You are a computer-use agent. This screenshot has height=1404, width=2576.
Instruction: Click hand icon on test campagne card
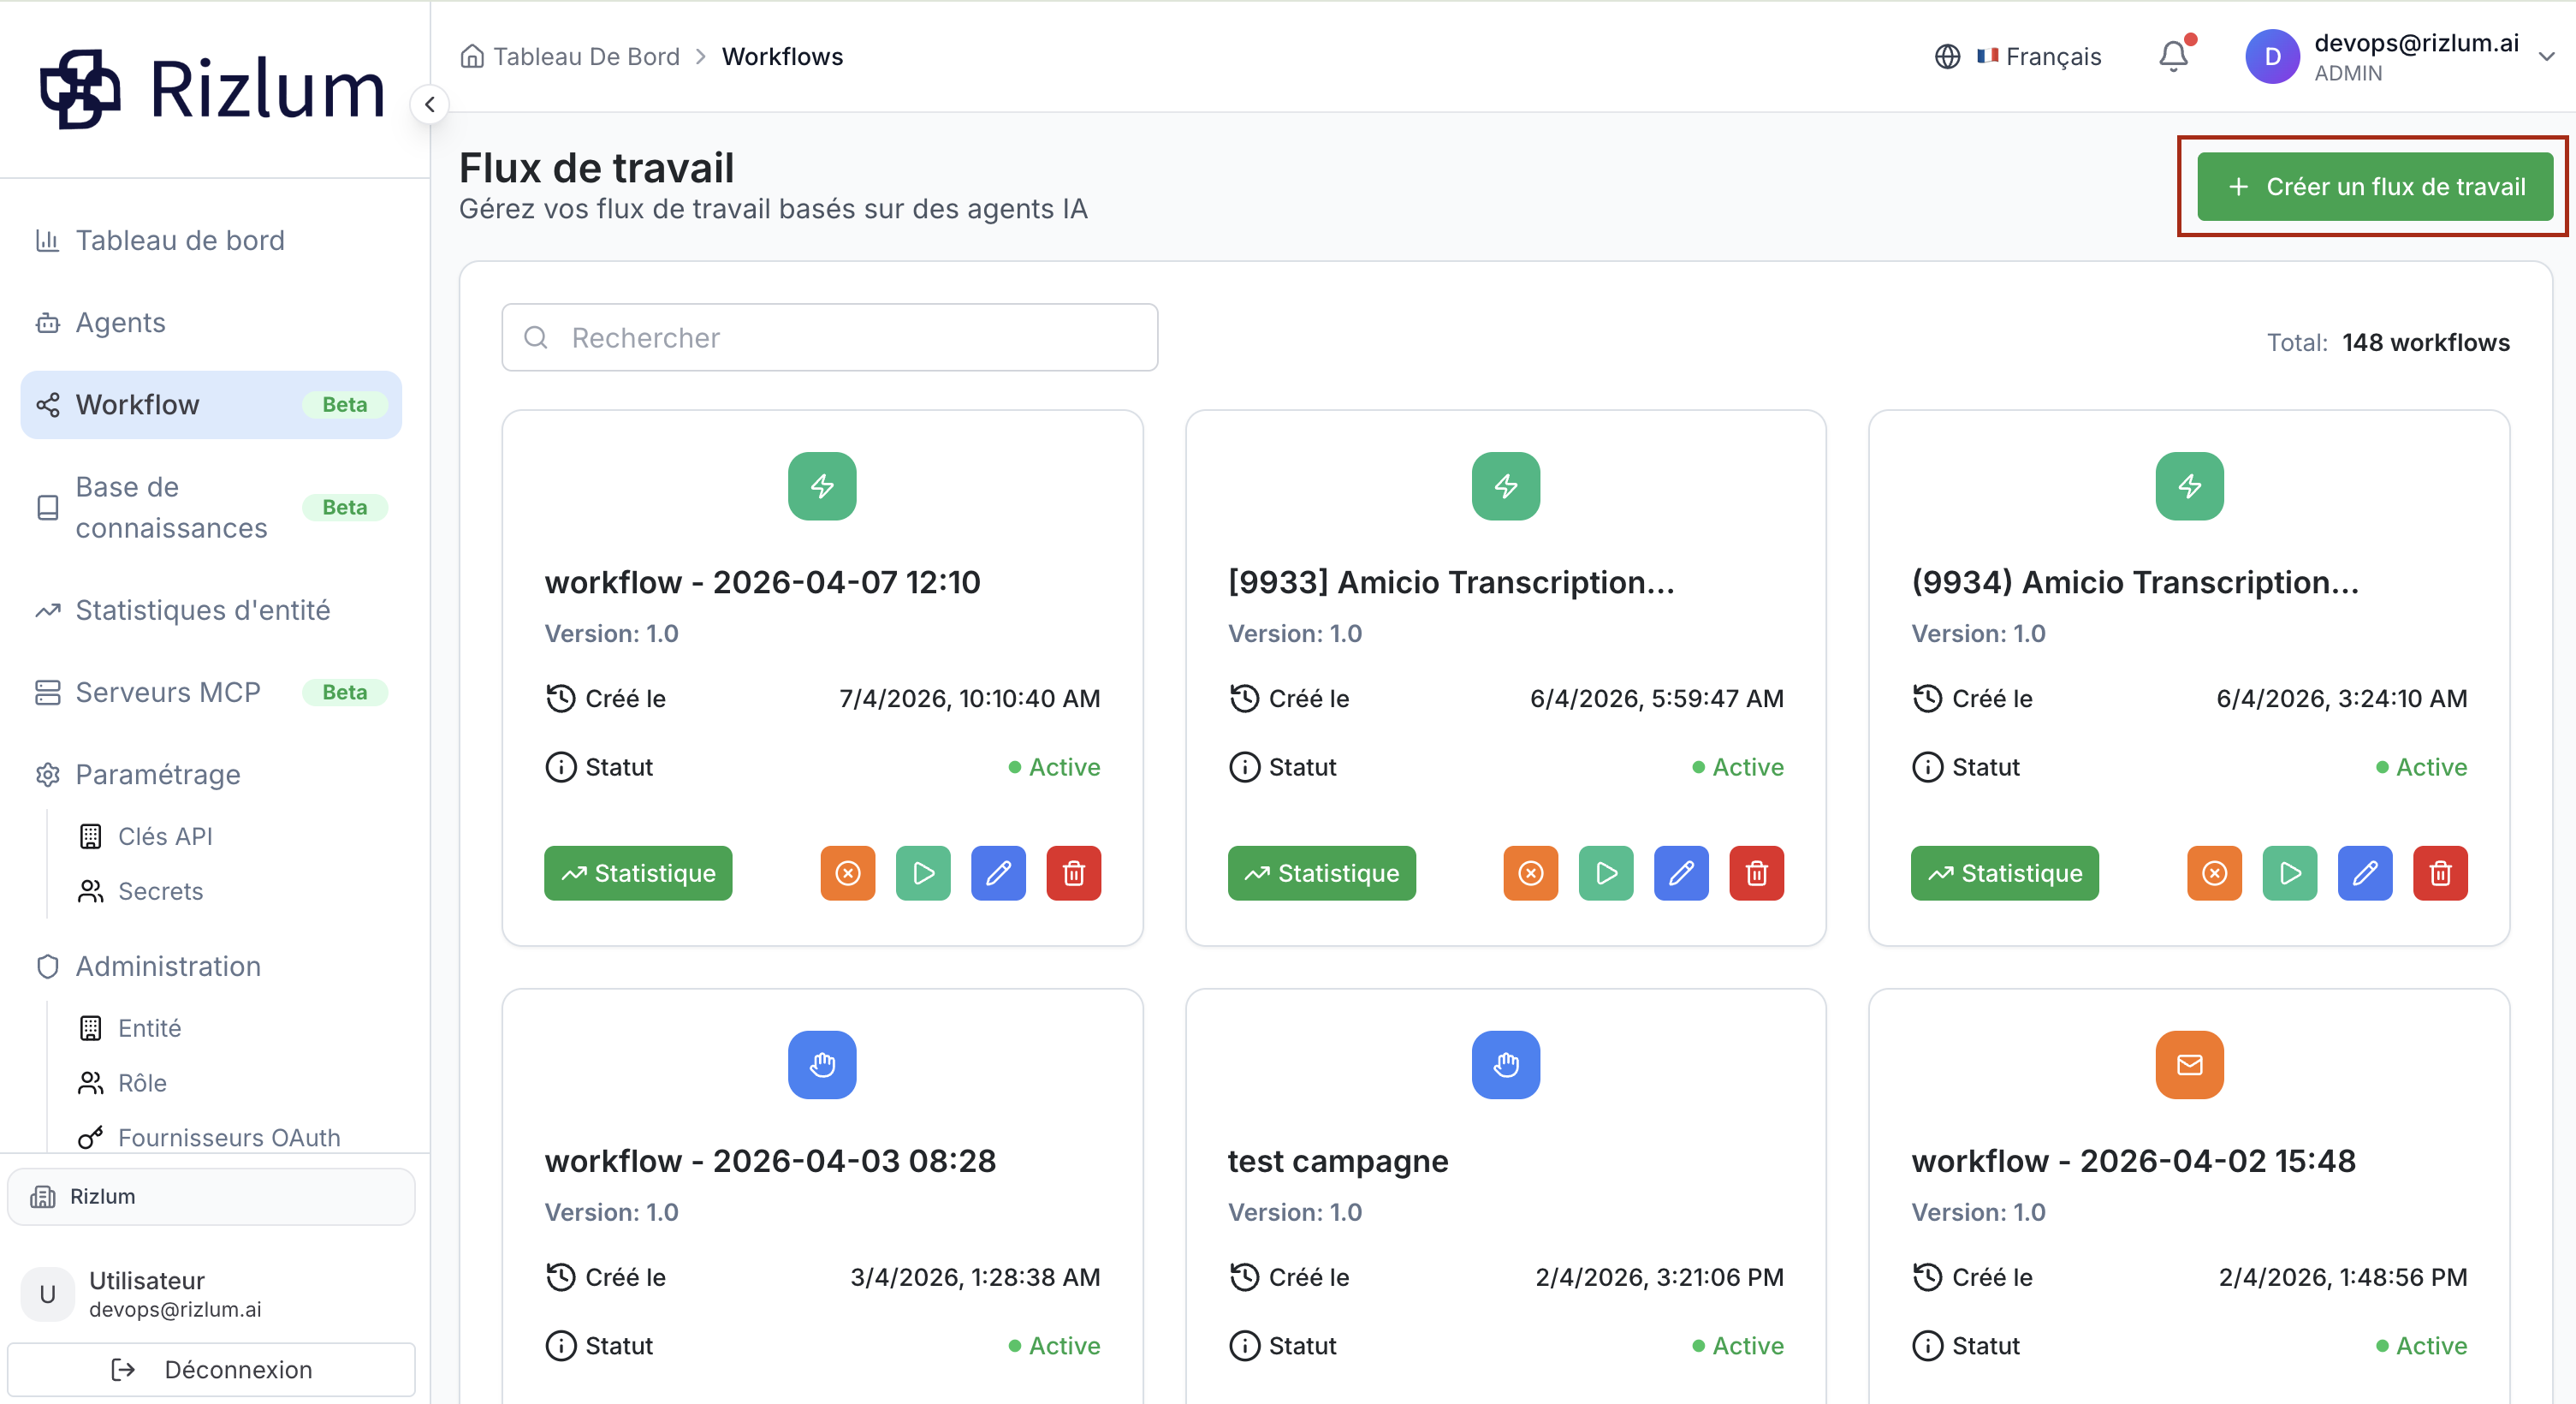(x=1506, y=1065)
